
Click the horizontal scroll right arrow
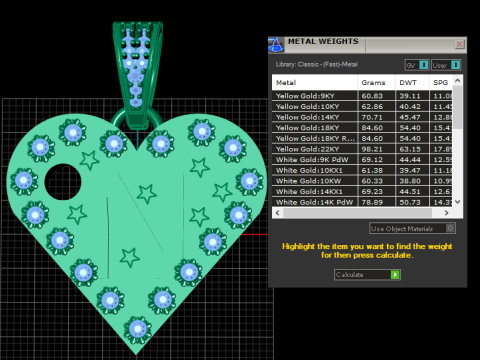click(x=447, y=213)
